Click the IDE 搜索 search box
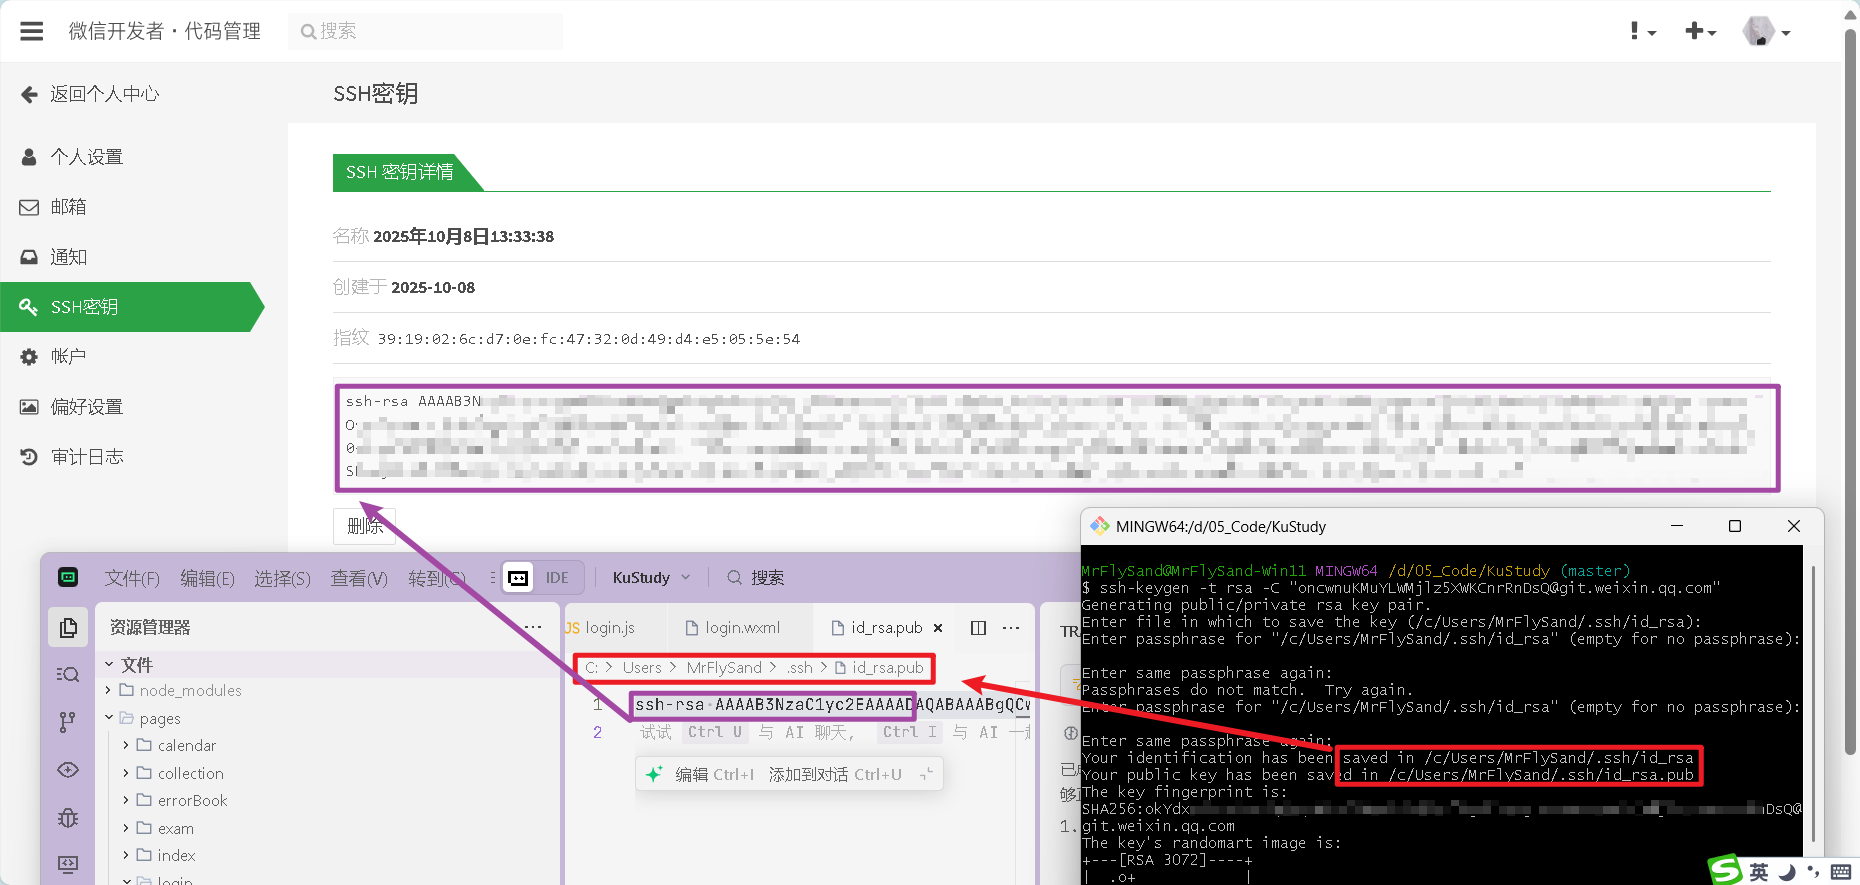Viewport: 1860px width, 885px height. [756, 578]
